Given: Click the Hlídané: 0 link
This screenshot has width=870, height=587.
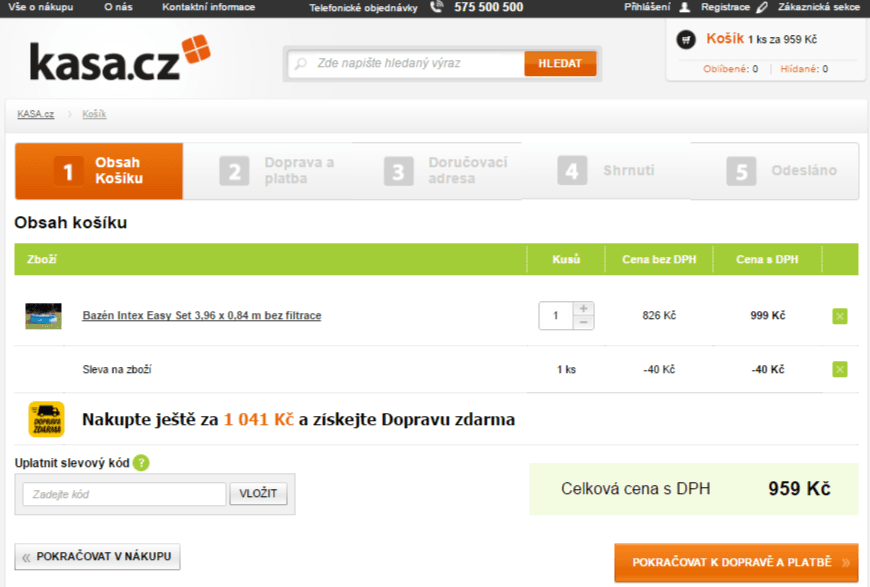Looking at the screenshot, I should point(804,69).
